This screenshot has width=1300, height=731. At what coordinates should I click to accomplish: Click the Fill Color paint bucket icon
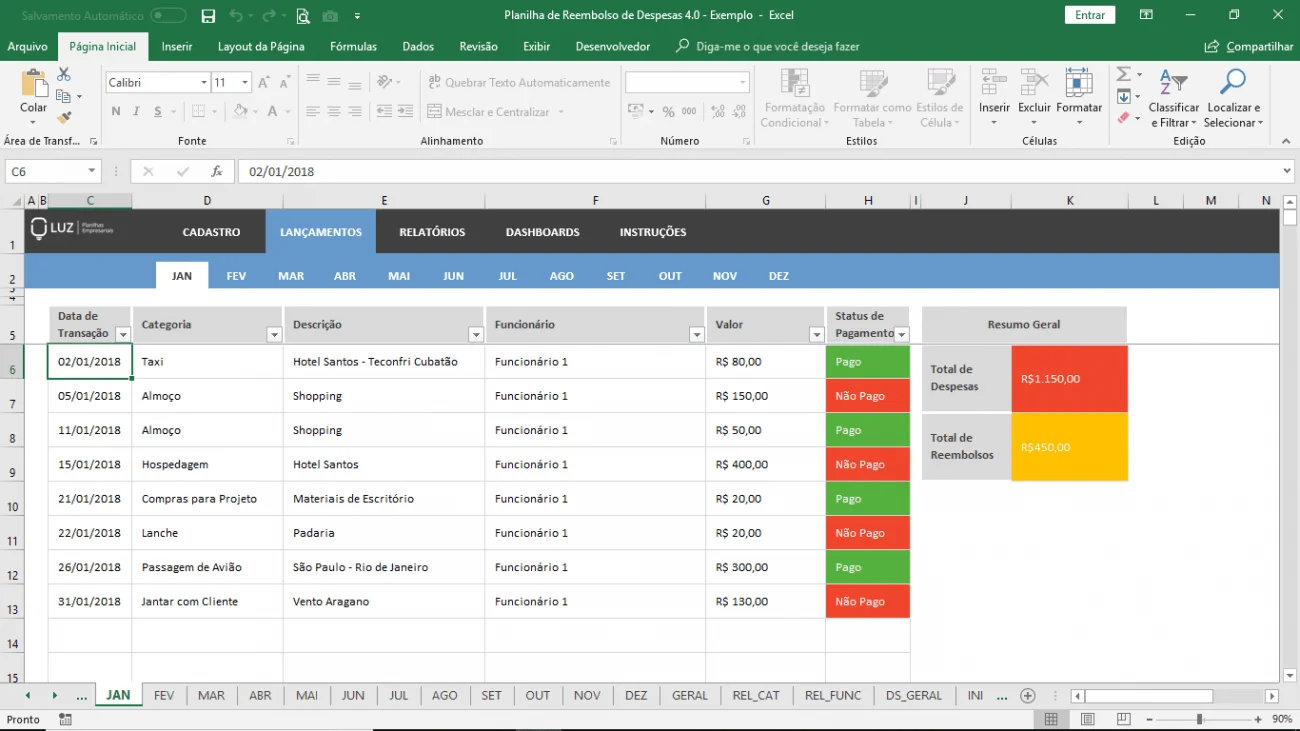point(242,112)
